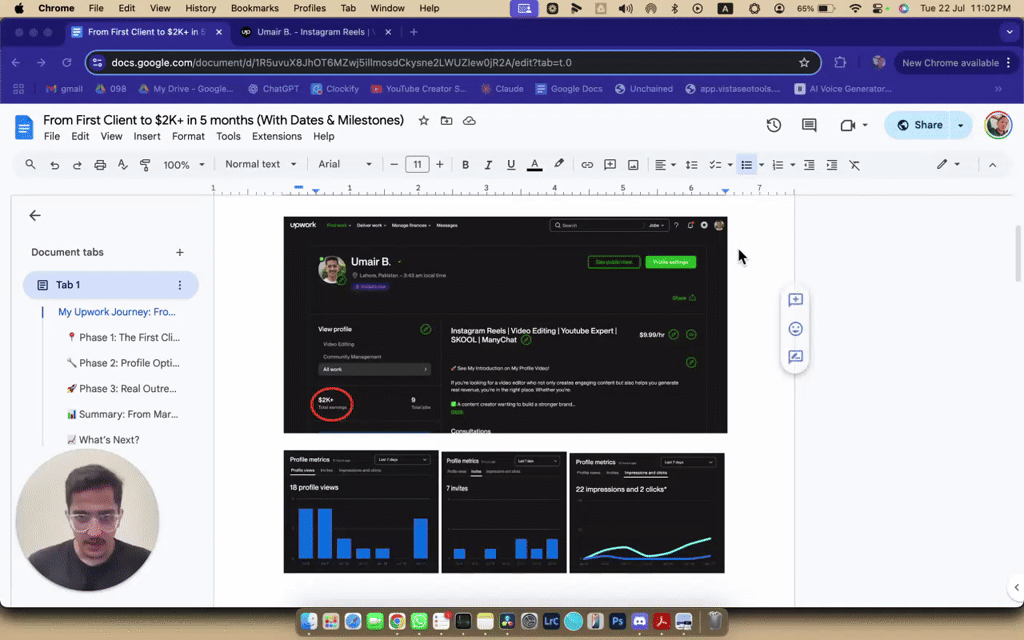Start a Meet video call

pos(848,125)
